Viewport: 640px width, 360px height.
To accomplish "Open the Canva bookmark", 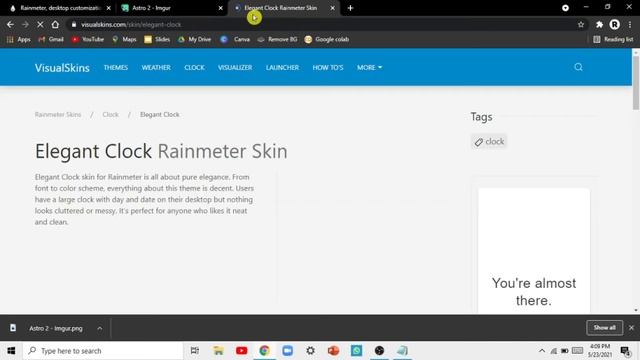I will coord(235,39).
